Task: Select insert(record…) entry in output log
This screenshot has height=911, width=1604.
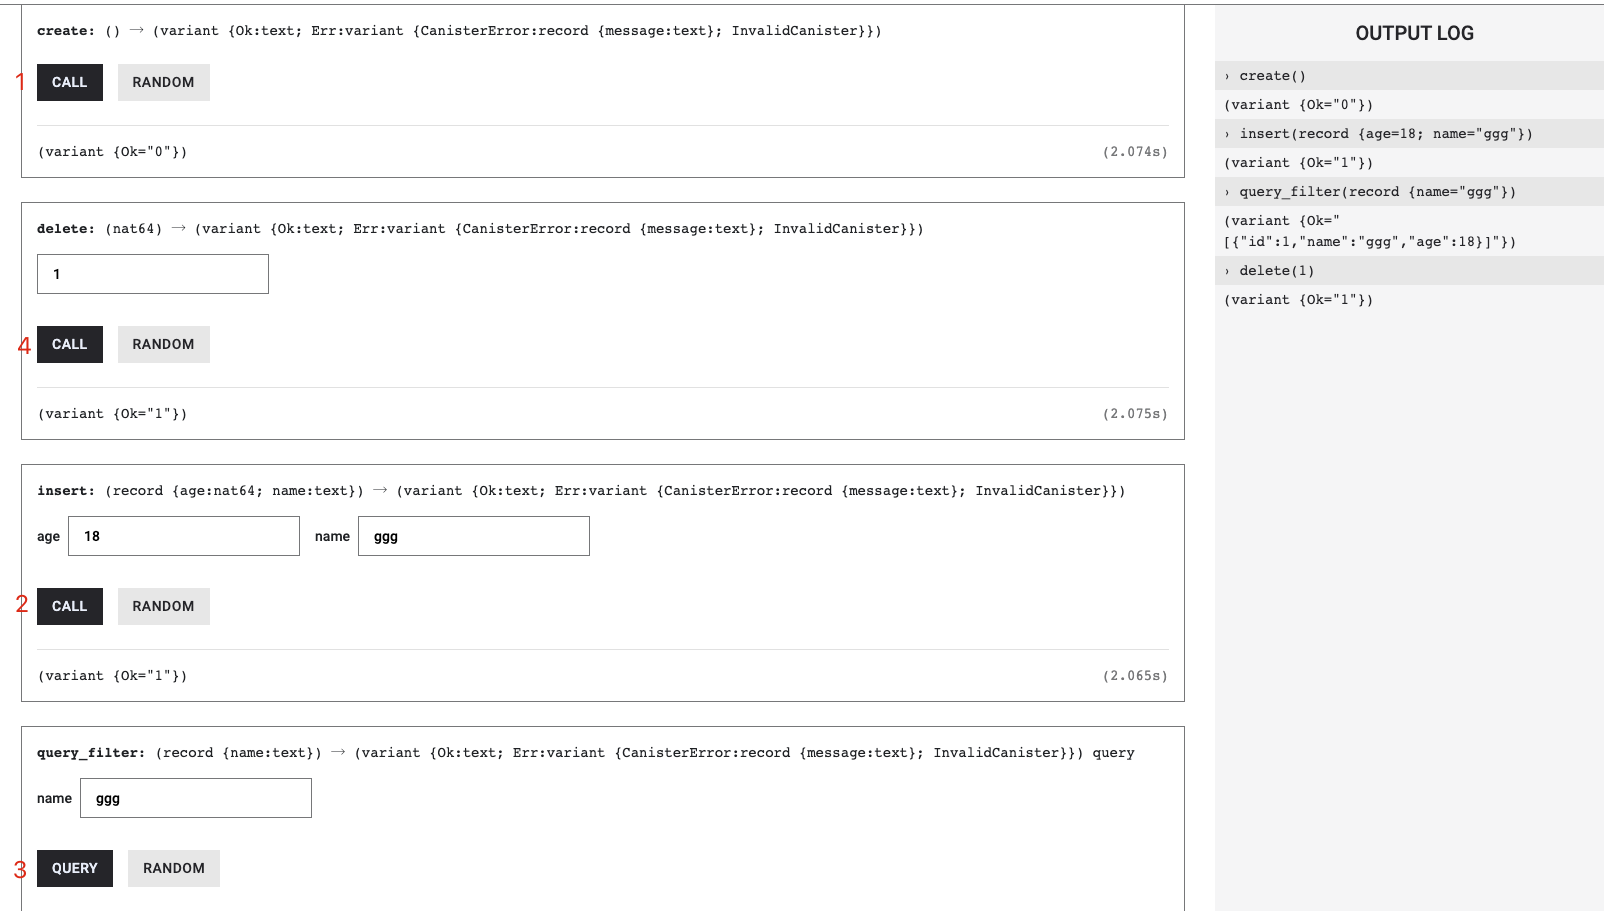Action: click(x=1385, y=134)
